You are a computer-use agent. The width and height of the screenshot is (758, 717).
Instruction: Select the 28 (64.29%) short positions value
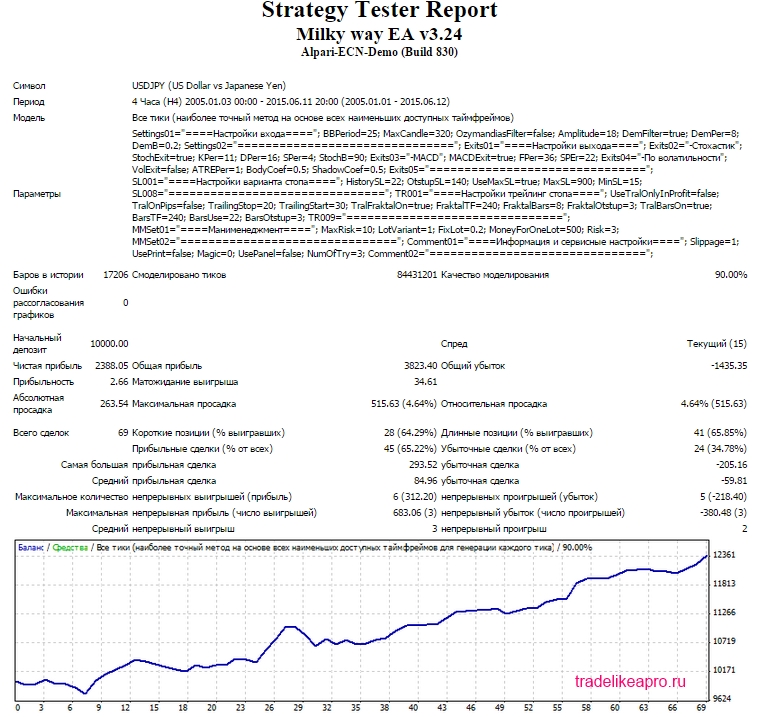[410, 433]
